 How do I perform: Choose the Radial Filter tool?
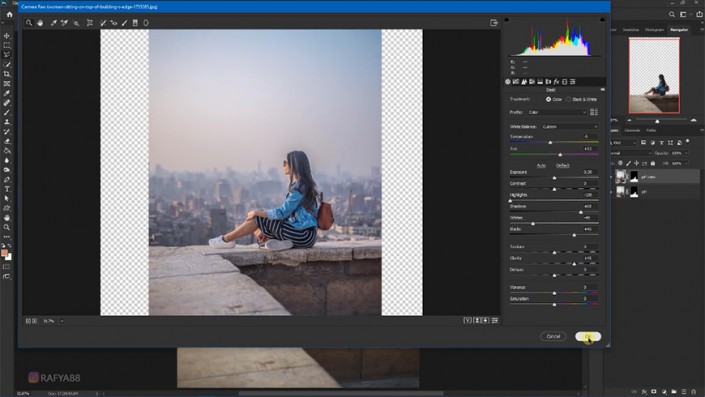coord(146,23)
